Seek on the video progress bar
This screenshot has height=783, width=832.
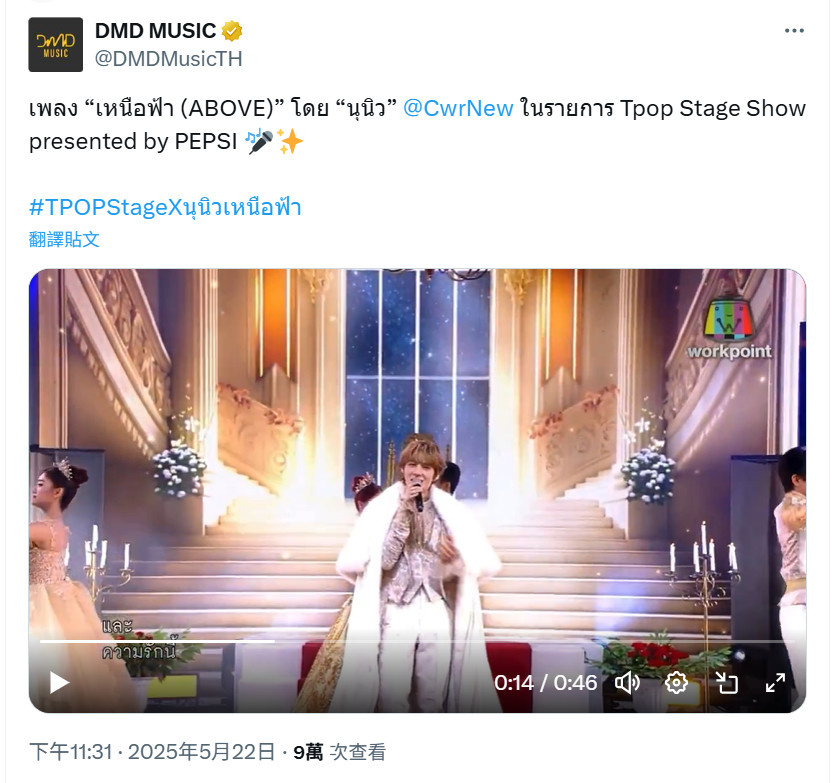[x=417, y=641]
